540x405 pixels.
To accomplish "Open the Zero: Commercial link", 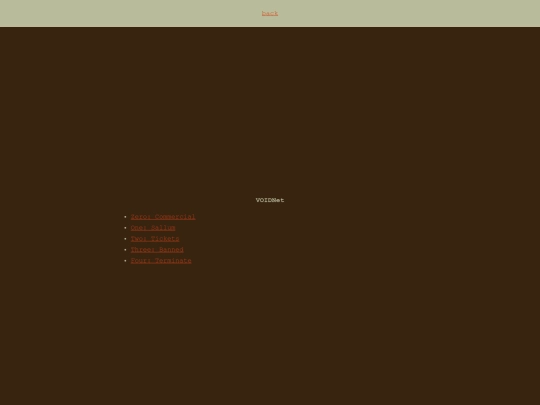I will 163,217.
